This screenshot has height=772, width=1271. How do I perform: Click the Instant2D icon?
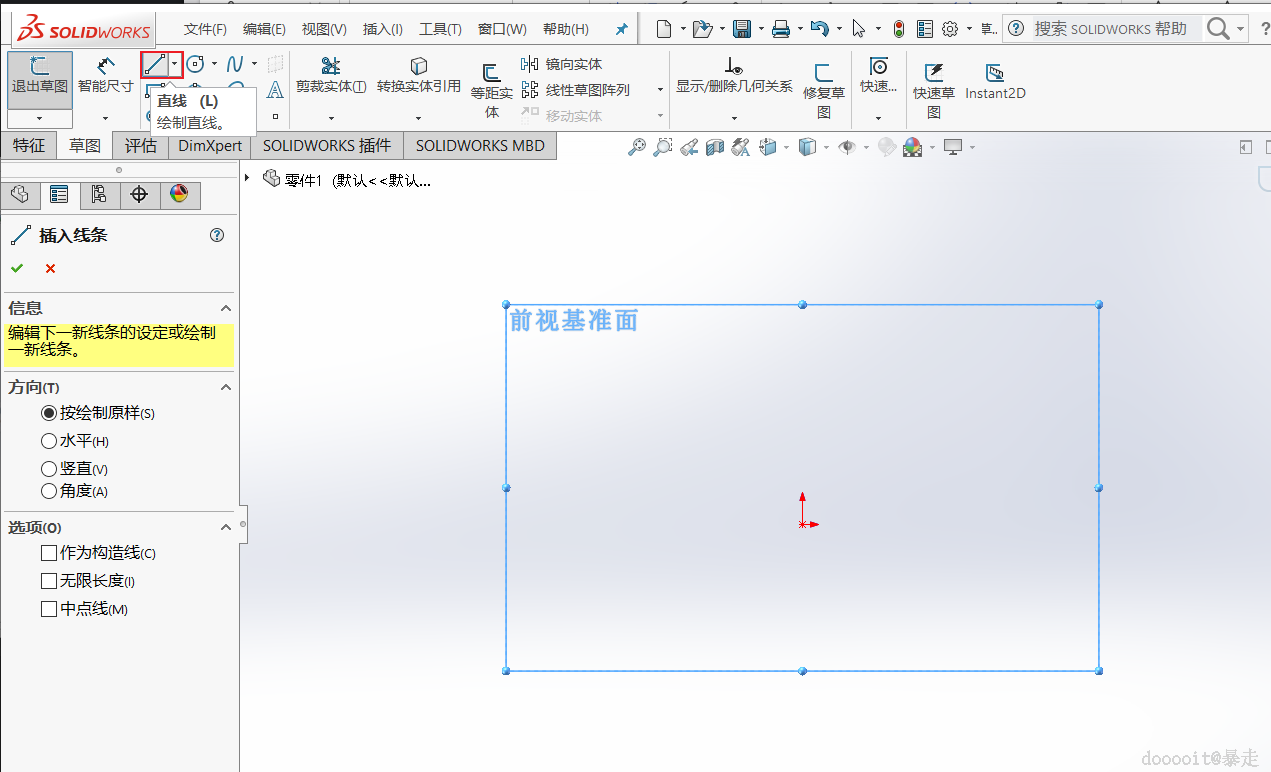[995, 80]
